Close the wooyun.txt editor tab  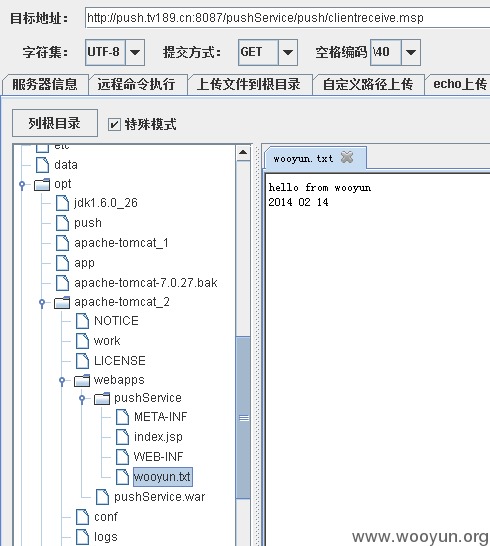coord(347,157)
